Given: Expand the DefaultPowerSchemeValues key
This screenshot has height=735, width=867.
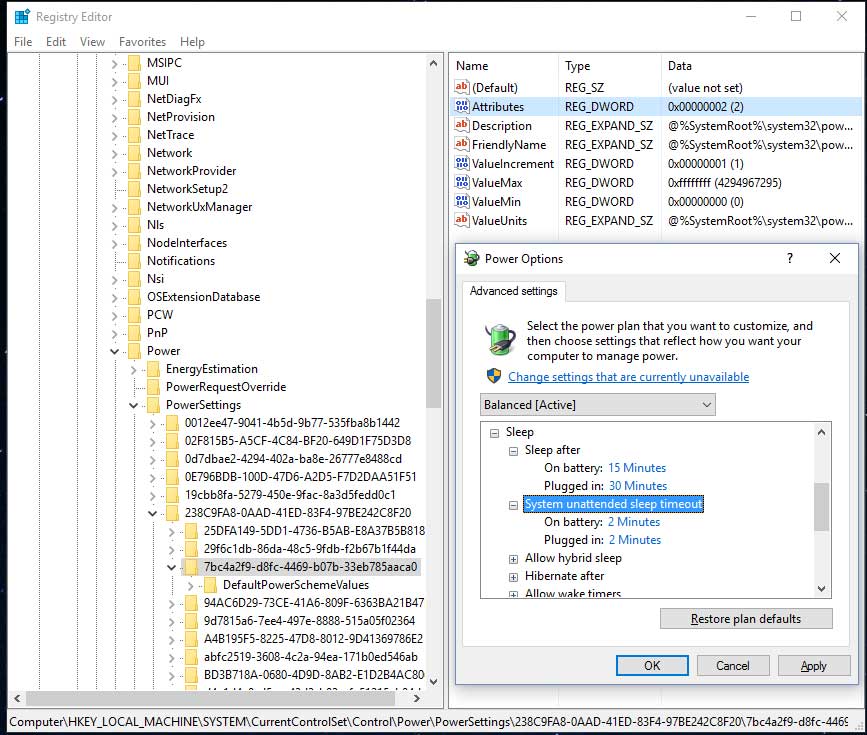Looking at the screenshot, I should coord(191,585).
